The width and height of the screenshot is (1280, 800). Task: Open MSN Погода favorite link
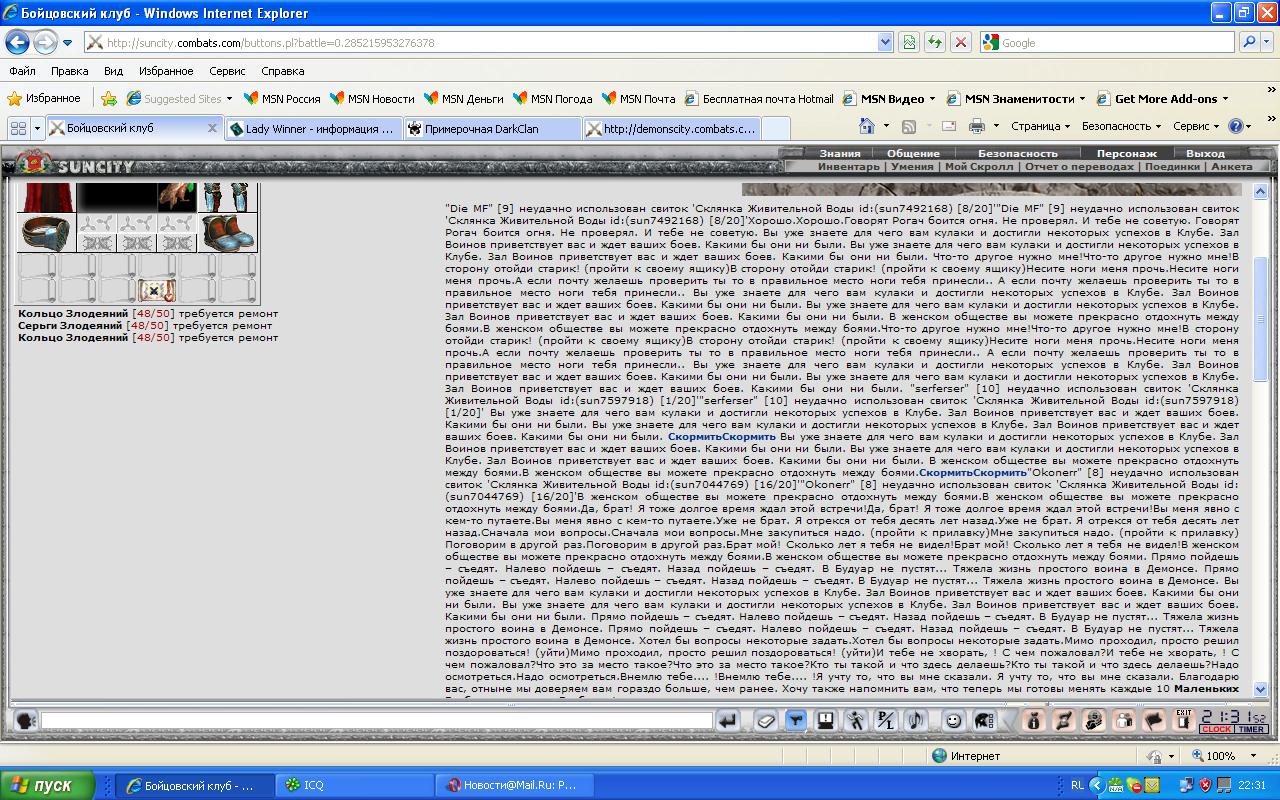tap(553, 99)
